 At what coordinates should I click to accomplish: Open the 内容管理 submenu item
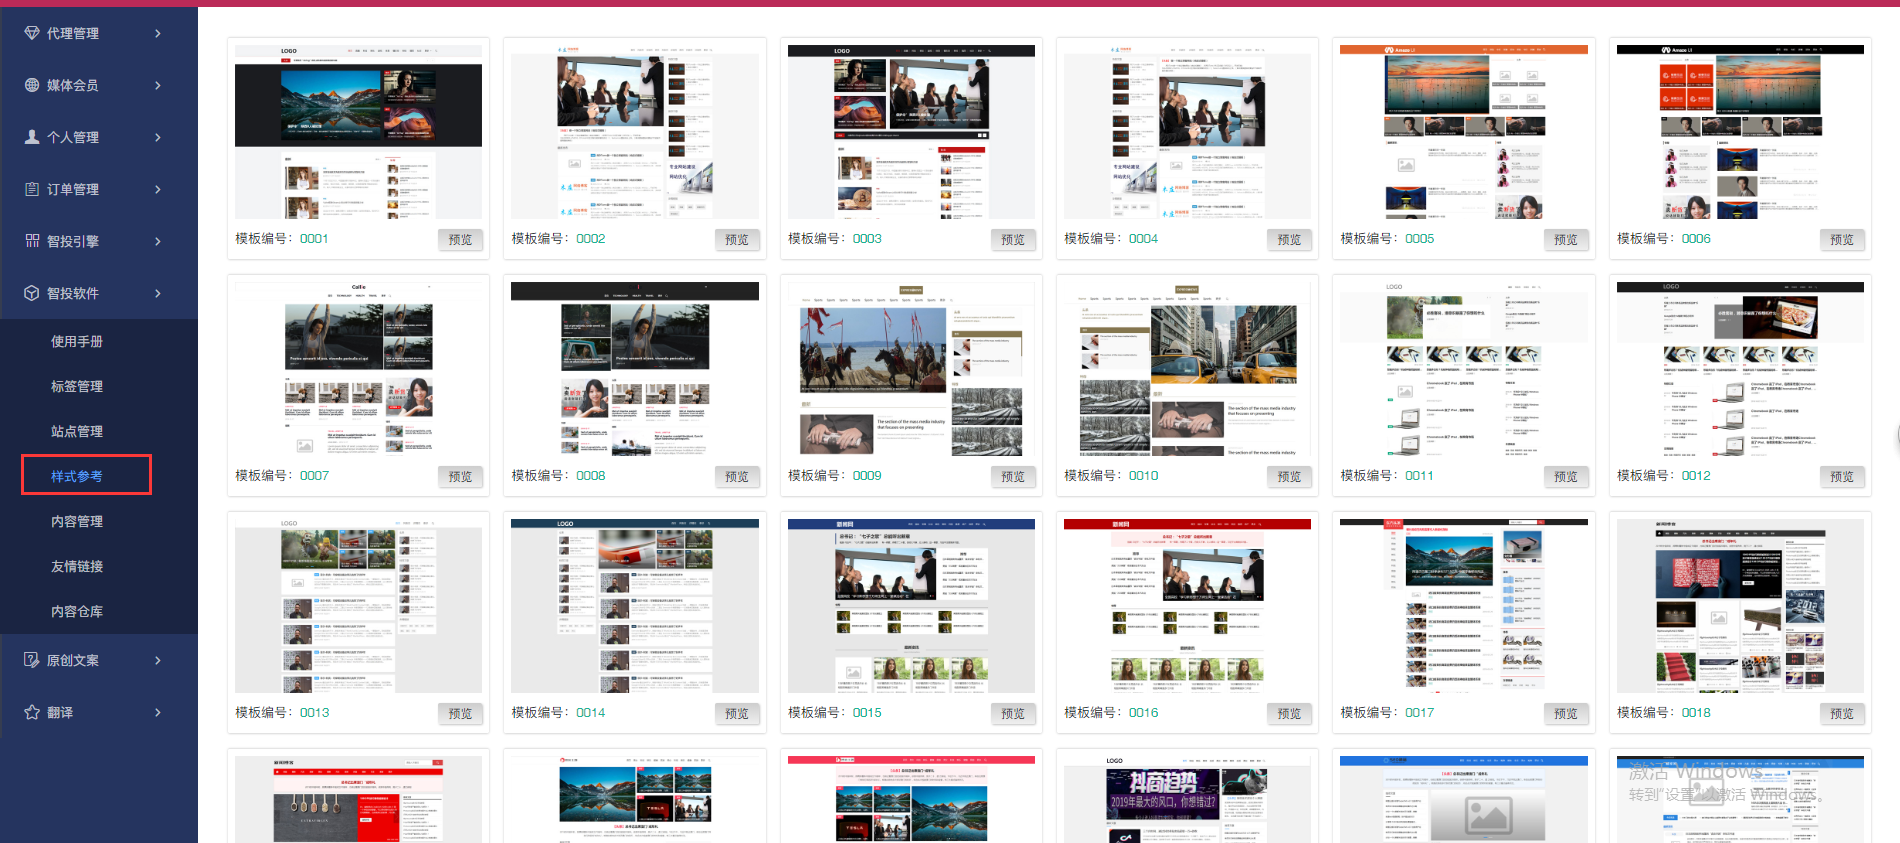pos(77,521)
